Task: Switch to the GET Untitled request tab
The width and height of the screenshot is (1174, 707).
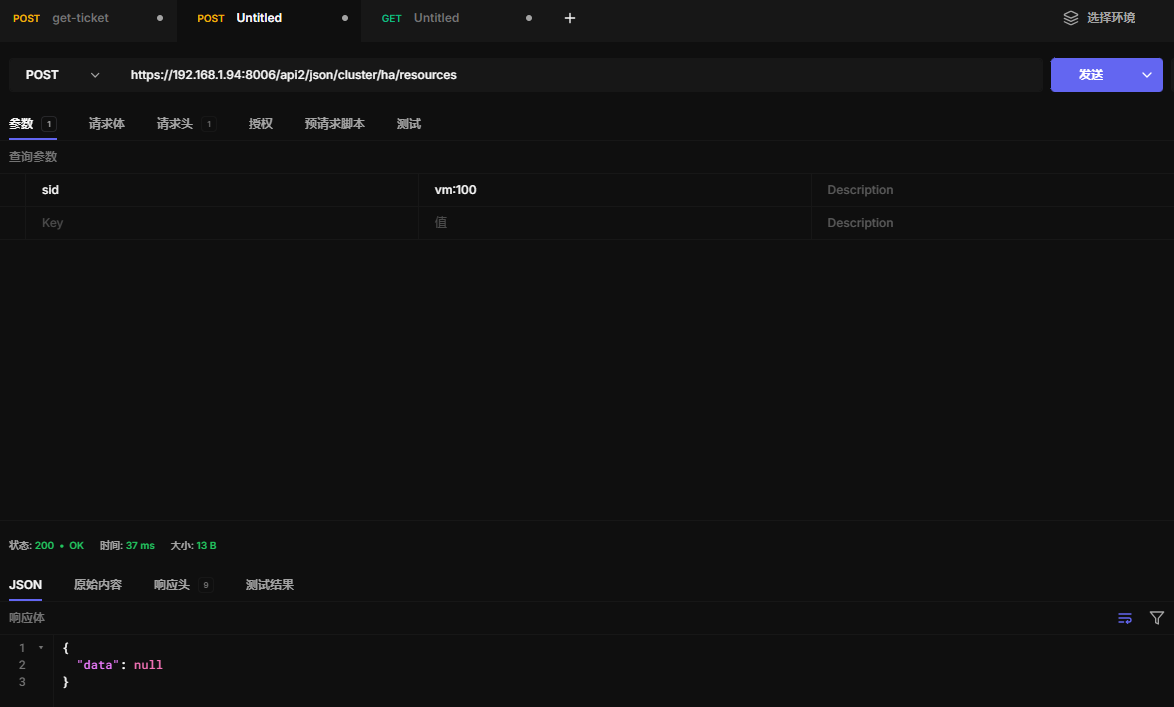Action: pyautogui.click(x=436, y=18)
